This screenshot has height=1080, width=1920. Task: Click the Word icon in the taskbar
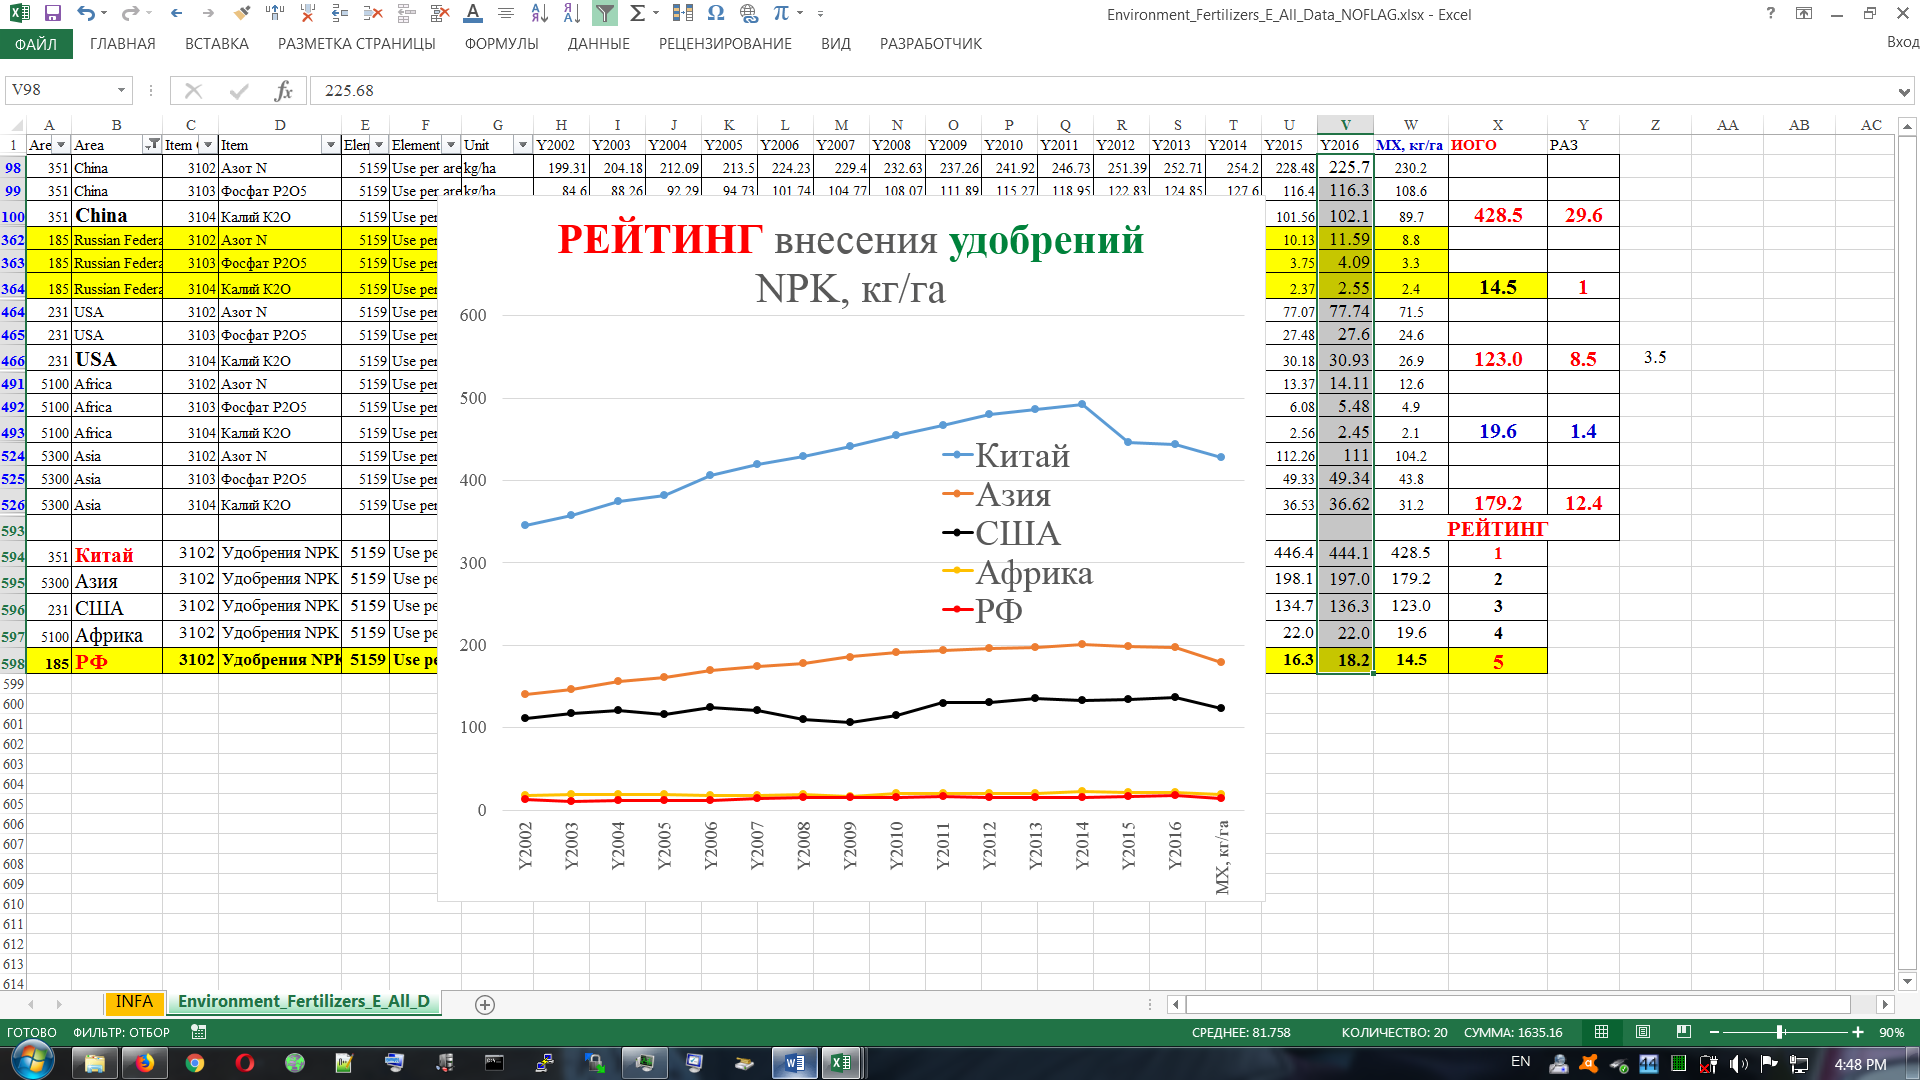click(x=795, y=1063)
